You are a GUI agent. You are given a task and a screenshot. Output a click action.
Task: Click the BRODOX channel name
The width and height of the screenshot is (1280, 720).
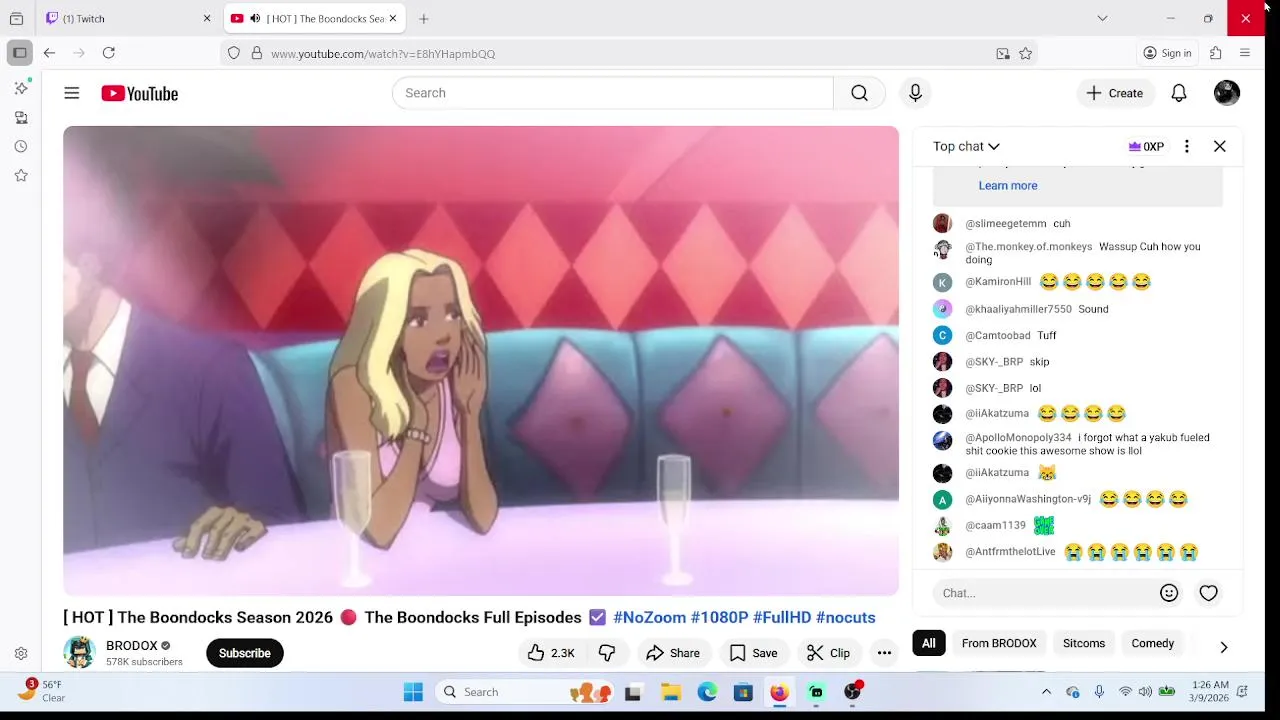pos(132,645)
